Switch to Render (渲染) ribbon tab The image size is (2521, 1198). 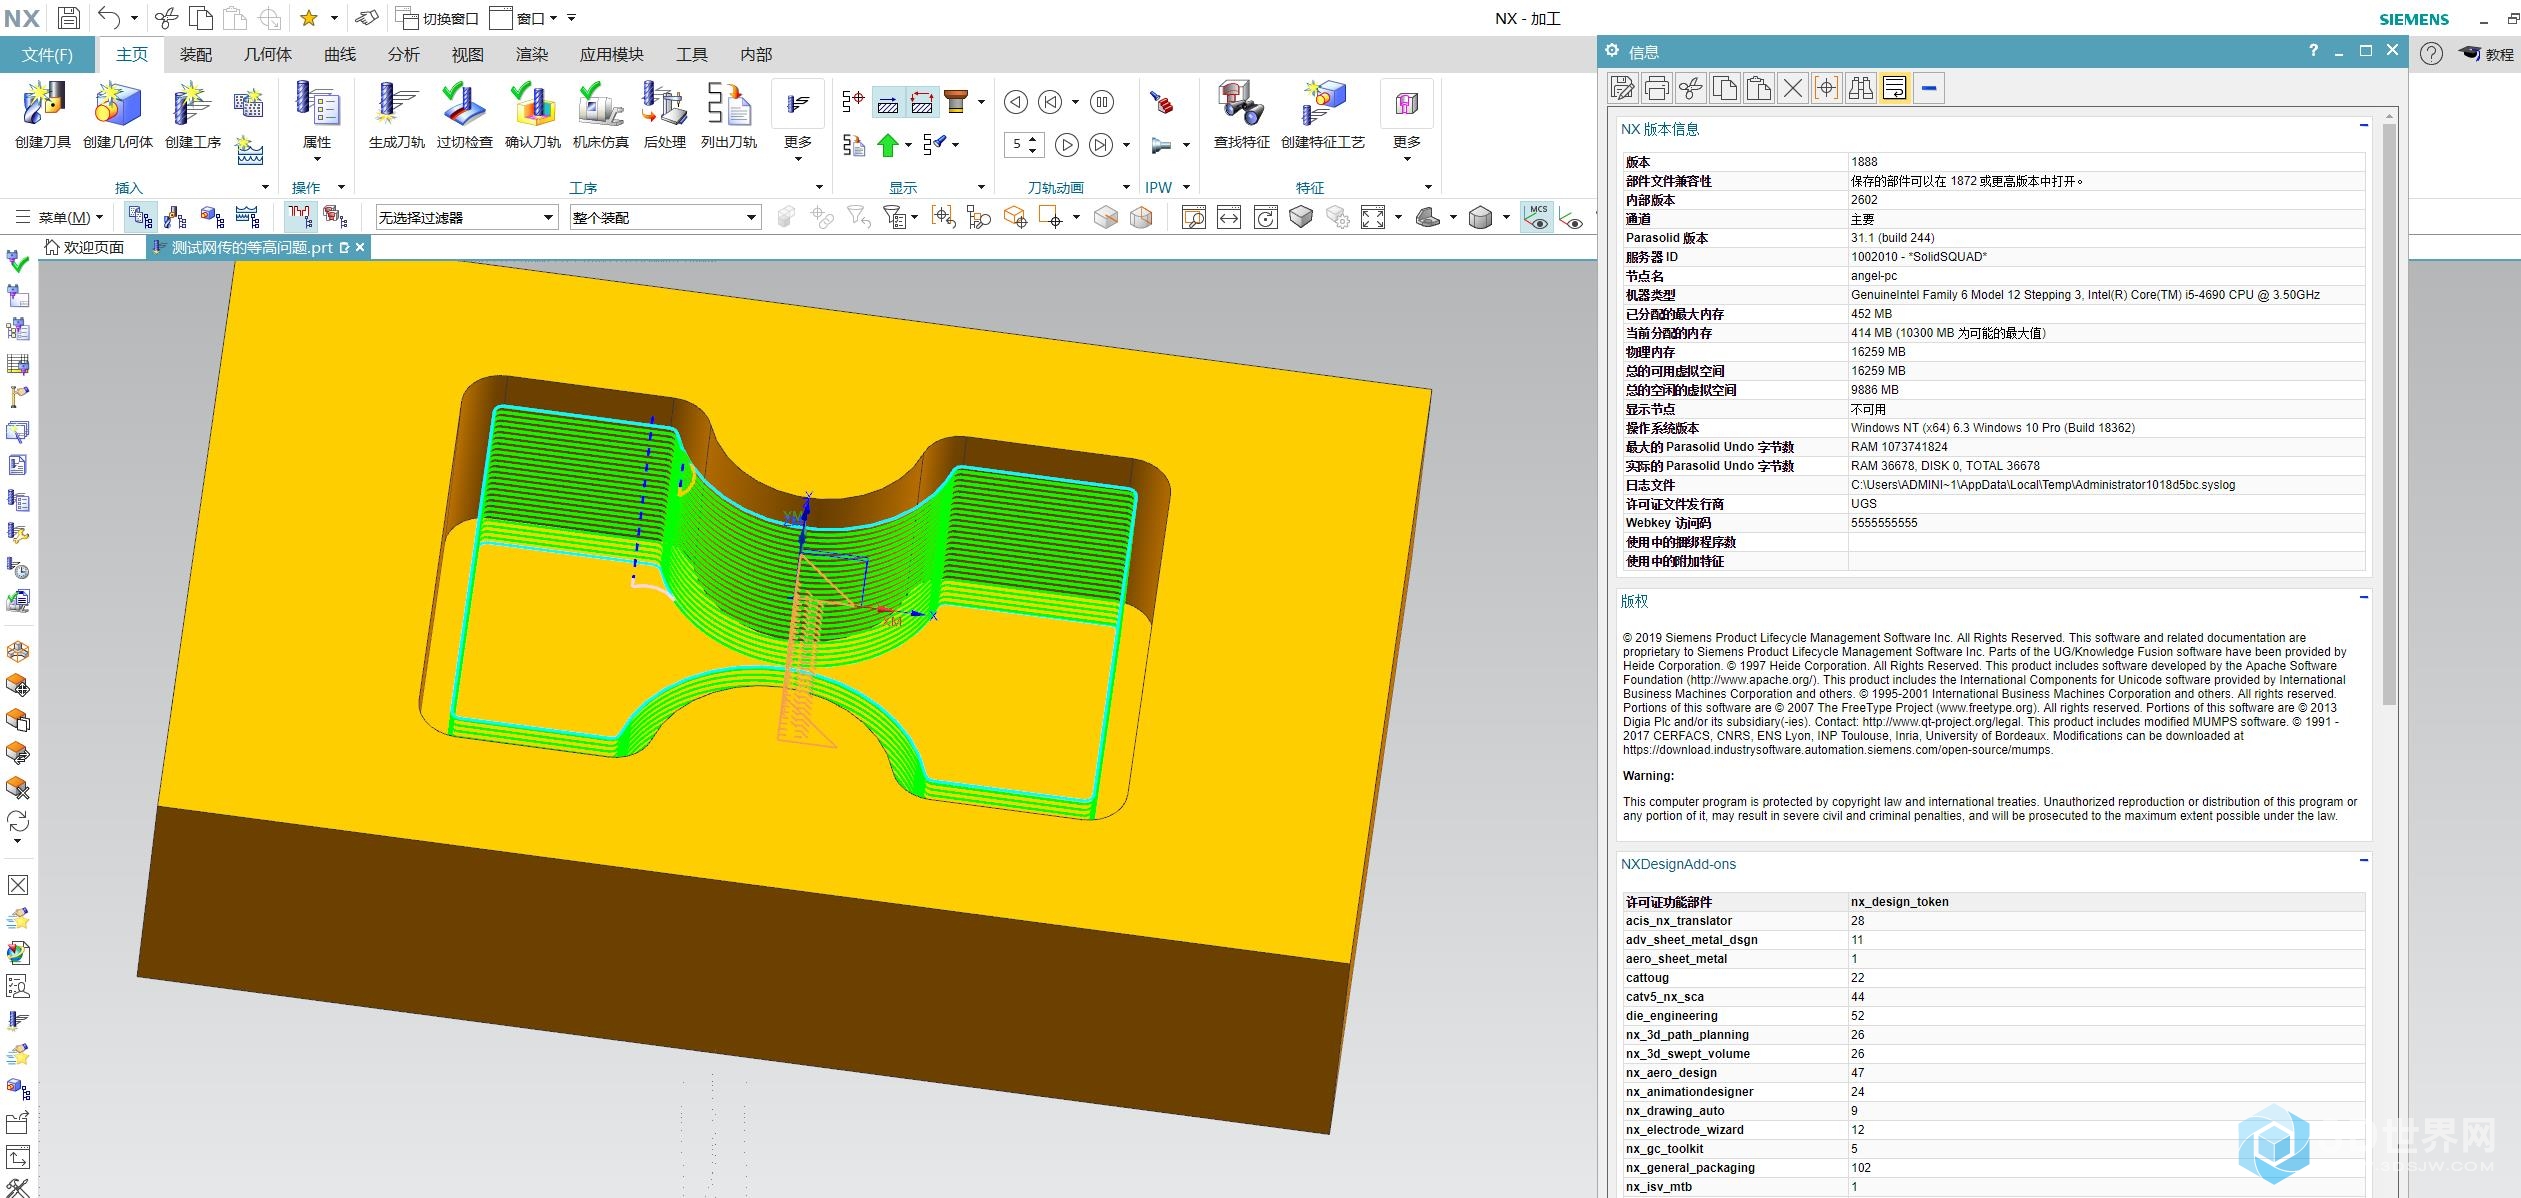coord(532,55)
